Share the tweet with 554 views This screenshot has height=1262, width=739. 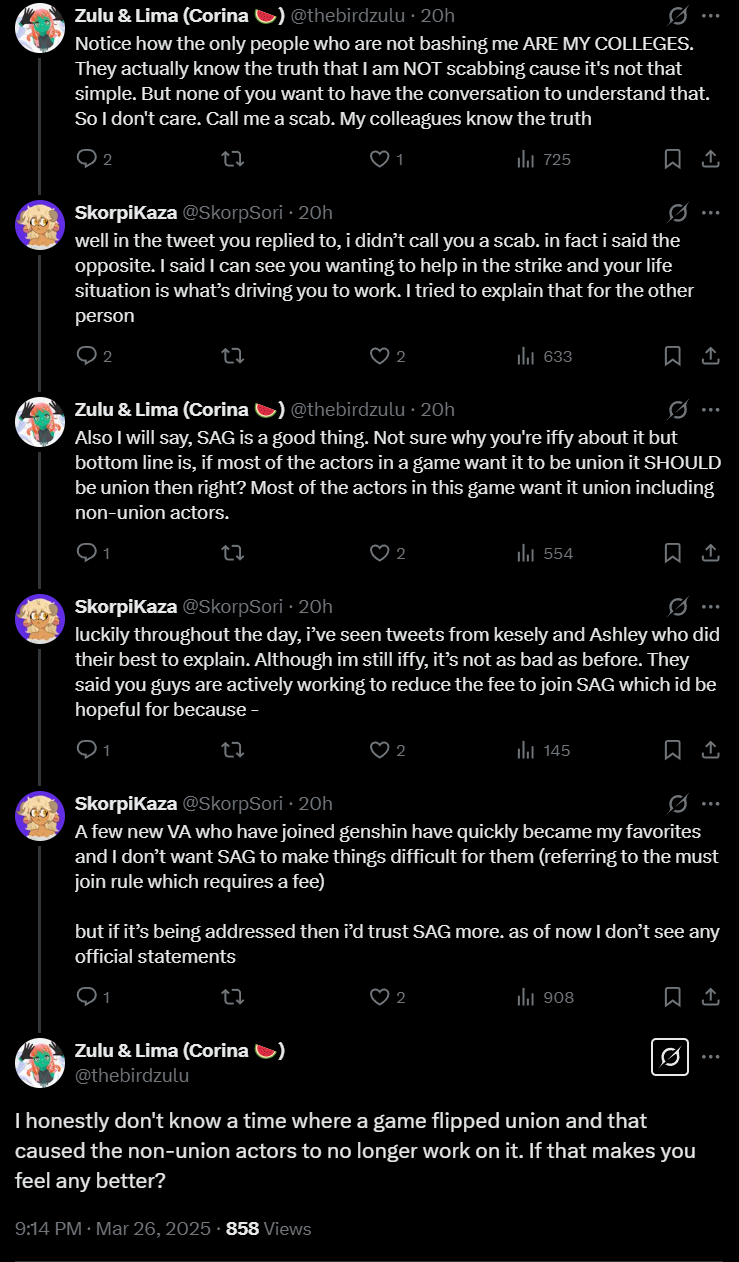pos(710,553)
